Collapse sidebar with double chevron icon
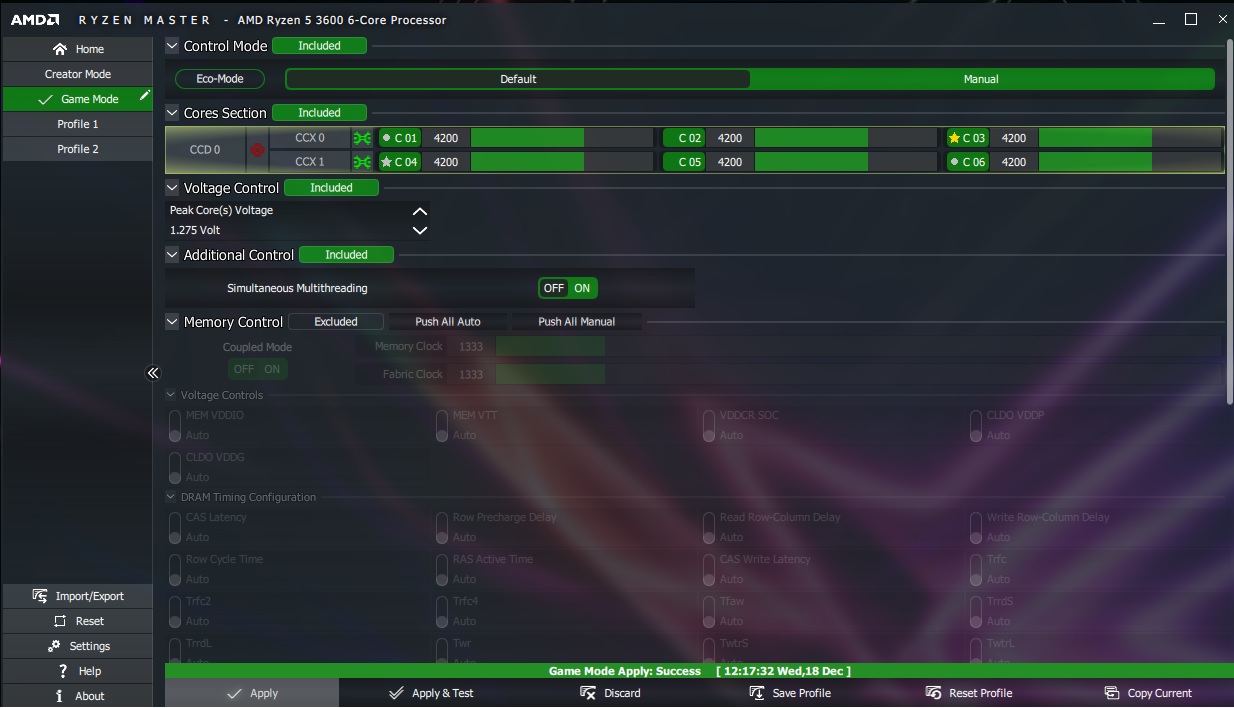This screenshot has width=1234, height=708. coord(153,373)
